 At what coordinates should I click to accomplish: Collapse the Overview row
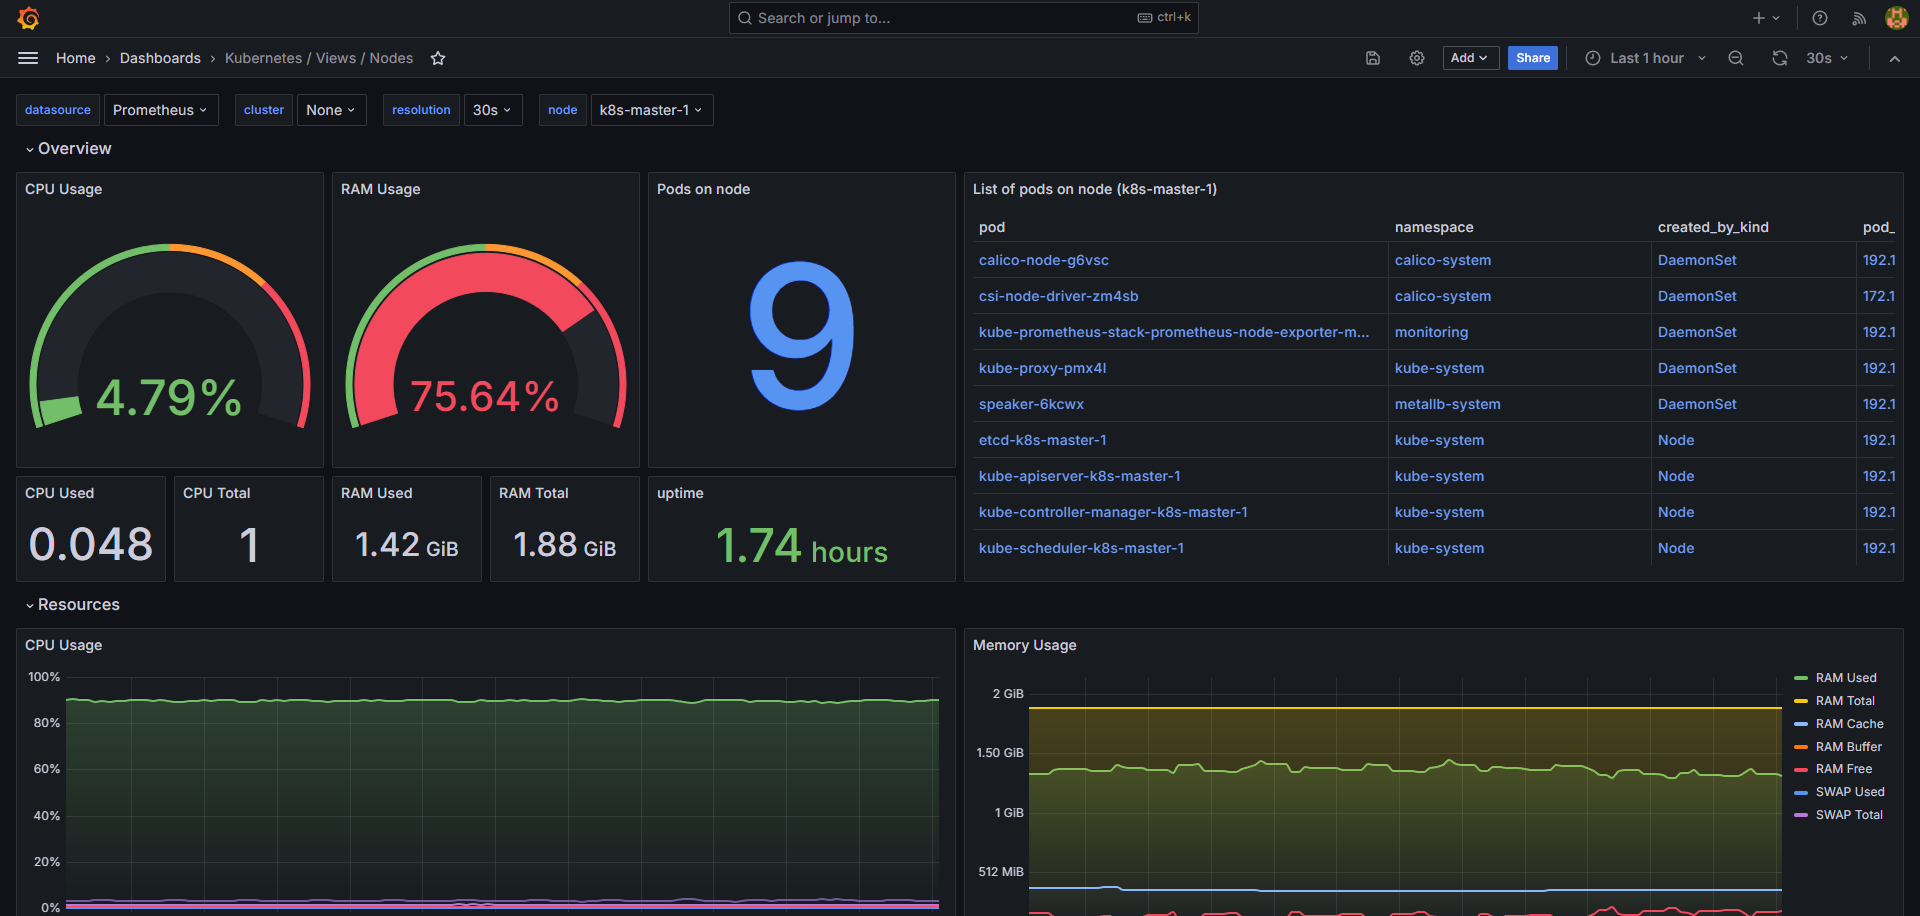tap(68, 149)
